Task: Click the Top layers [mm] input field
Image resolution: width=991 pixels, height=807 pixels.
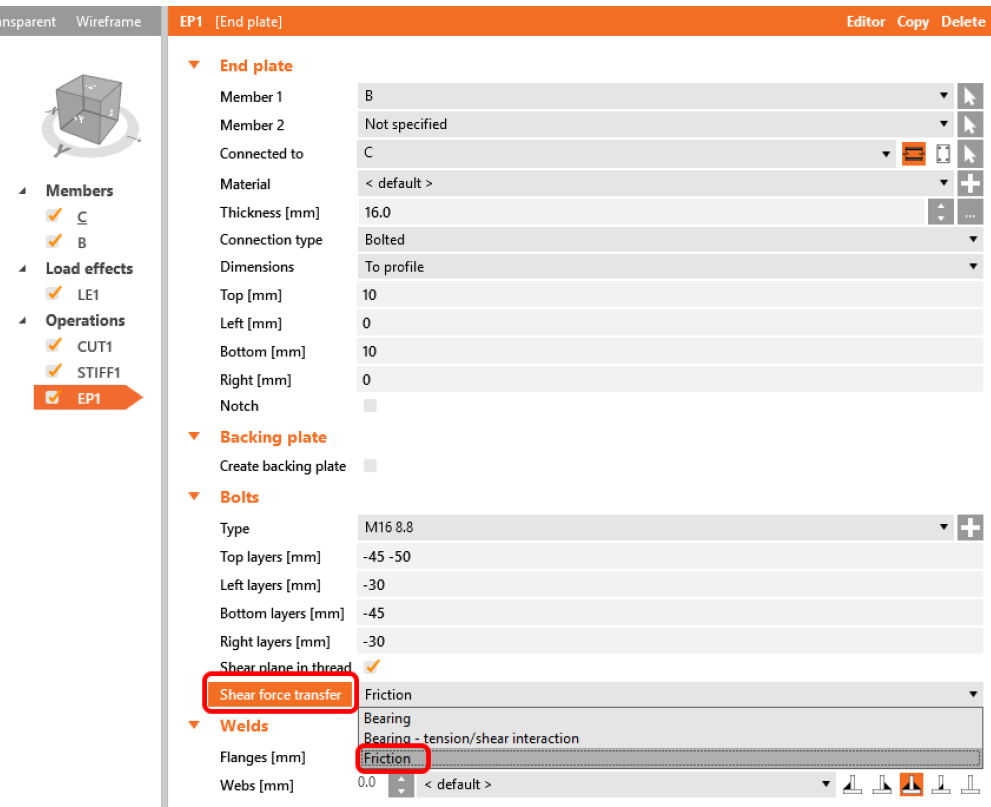Action: coord(668,557)
